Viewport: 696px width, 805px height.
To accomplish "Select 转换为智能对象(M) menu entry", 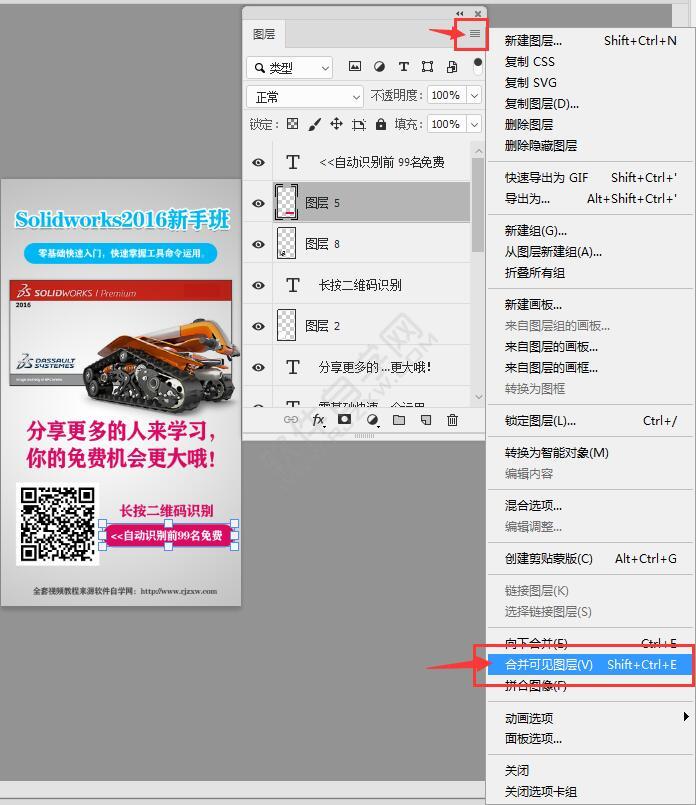I will point(556,452).
